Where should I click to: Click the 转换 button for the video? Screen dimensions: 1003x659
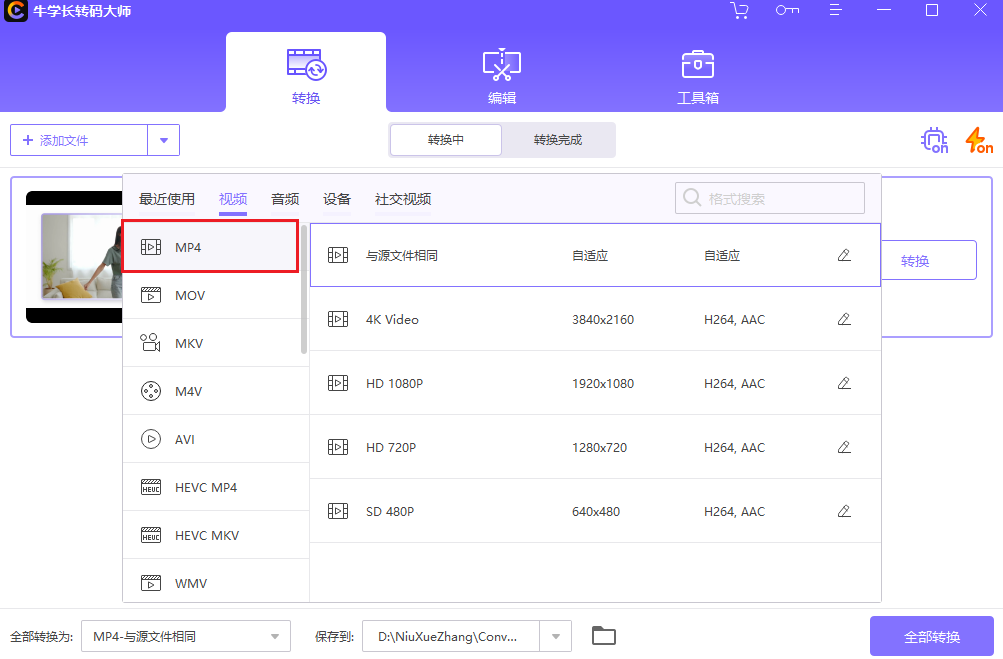pyautogui.click(x=929, y=260)
